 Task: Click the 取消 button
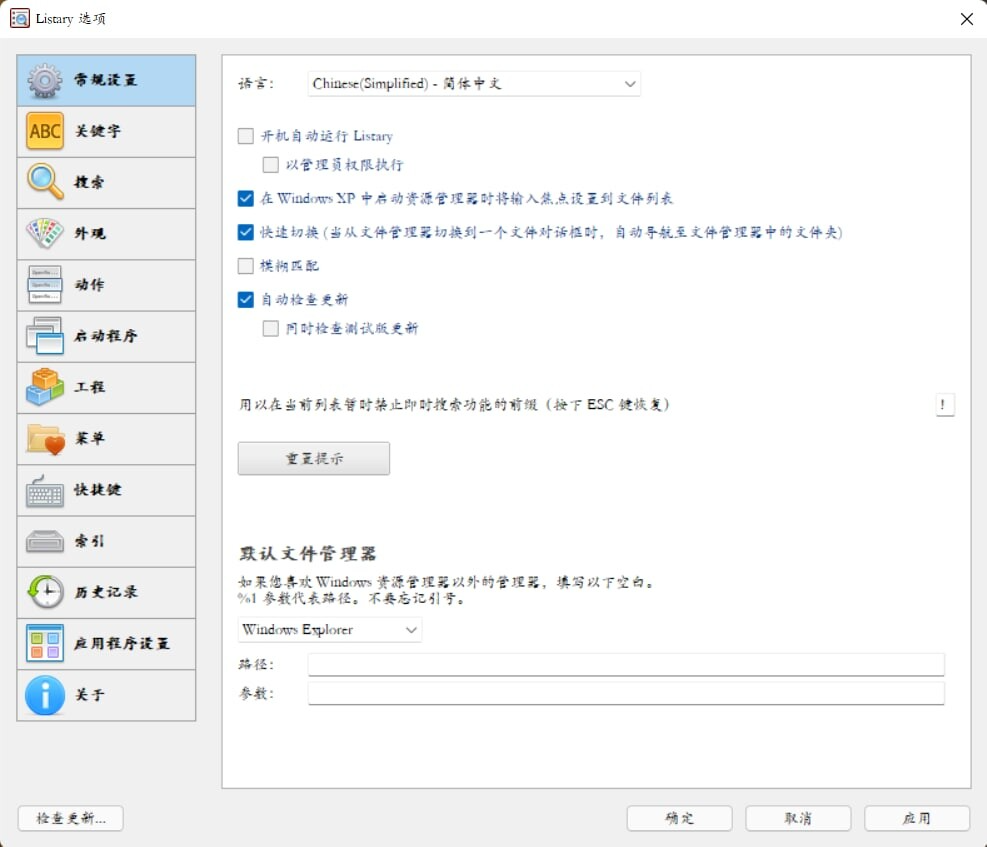click(798, 818)
